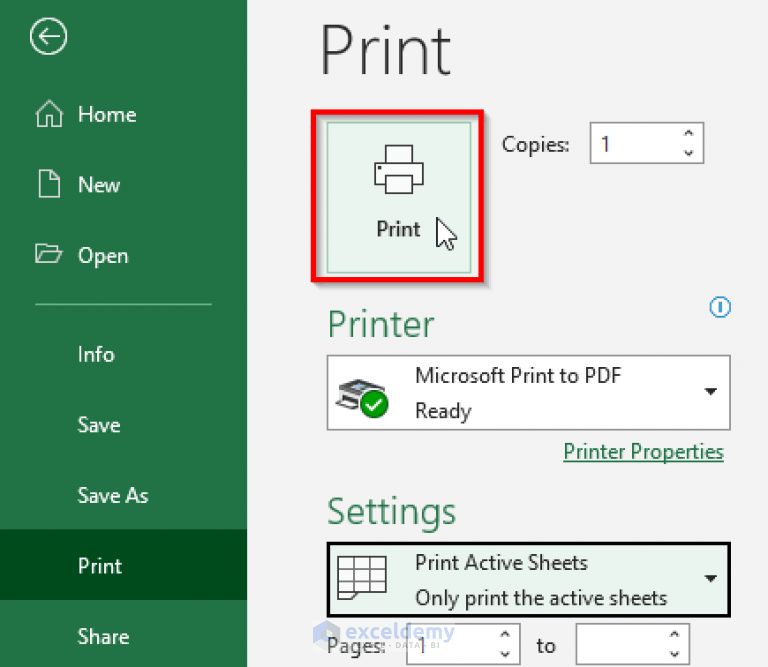
Task: Click the Microsoft Print to PDF printer icon
Action: click(x=361, y=398)
